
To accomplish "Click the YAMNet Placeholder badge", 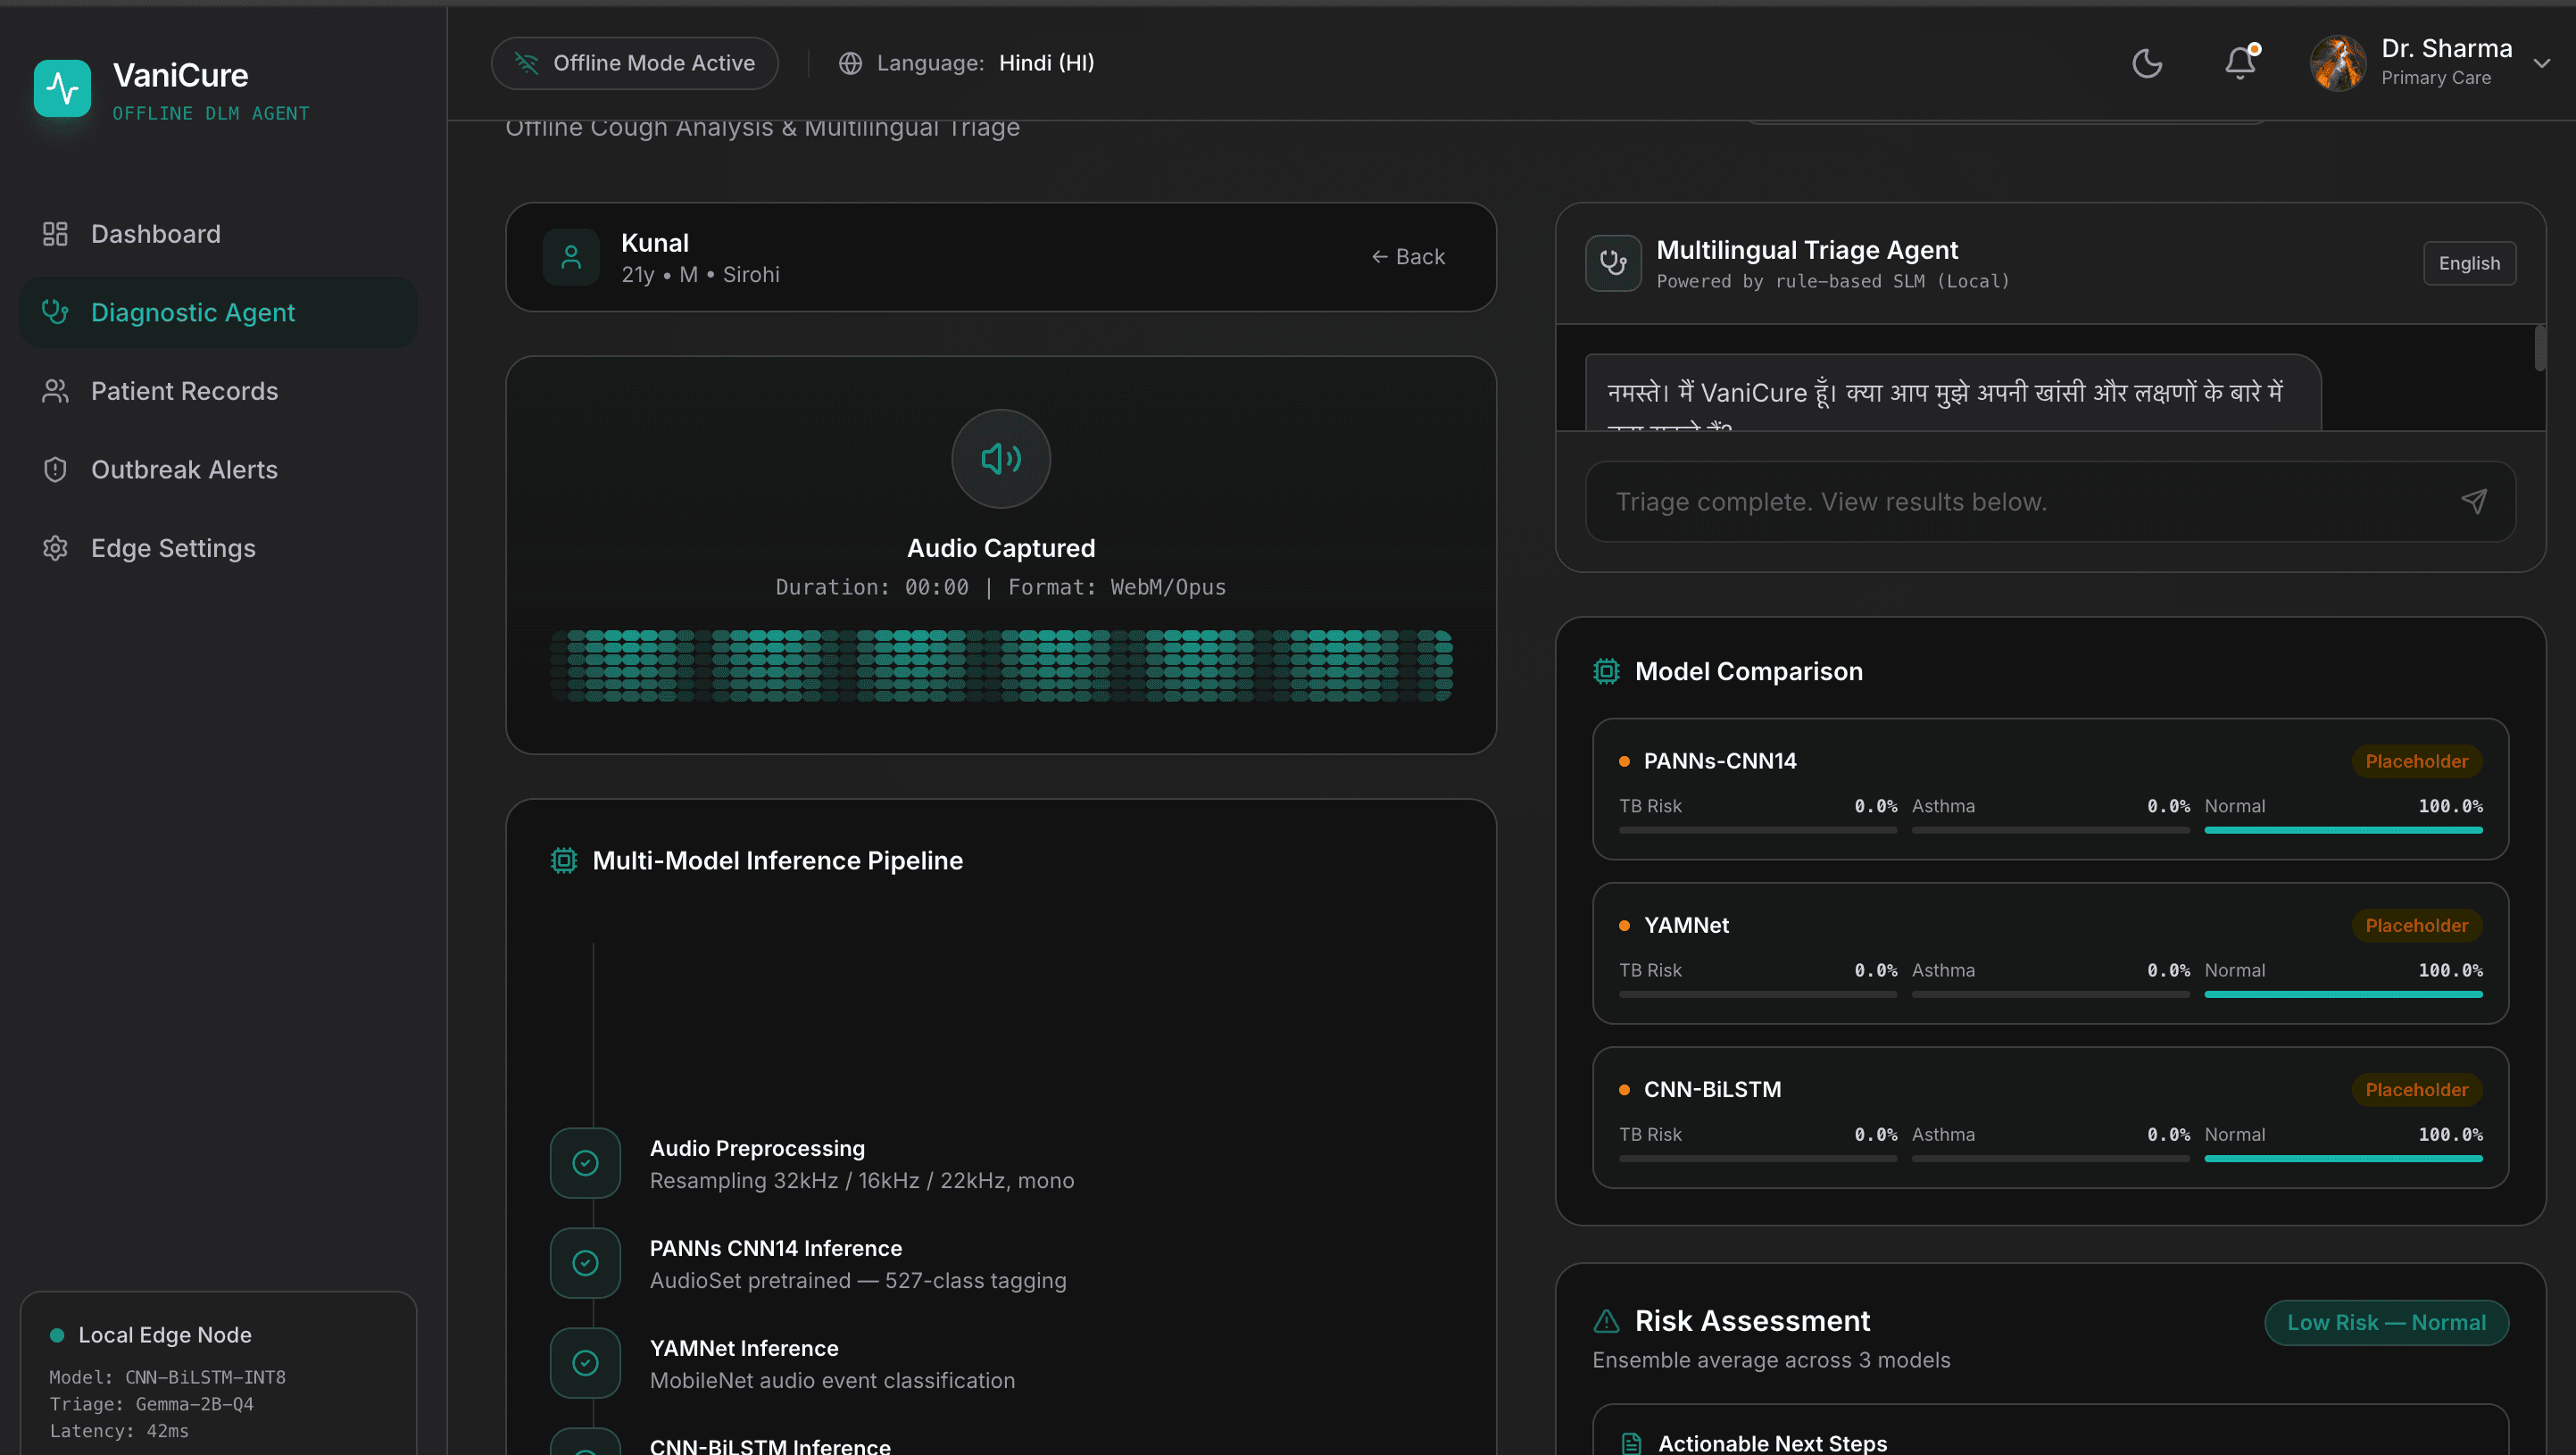I will point(2416,926).
